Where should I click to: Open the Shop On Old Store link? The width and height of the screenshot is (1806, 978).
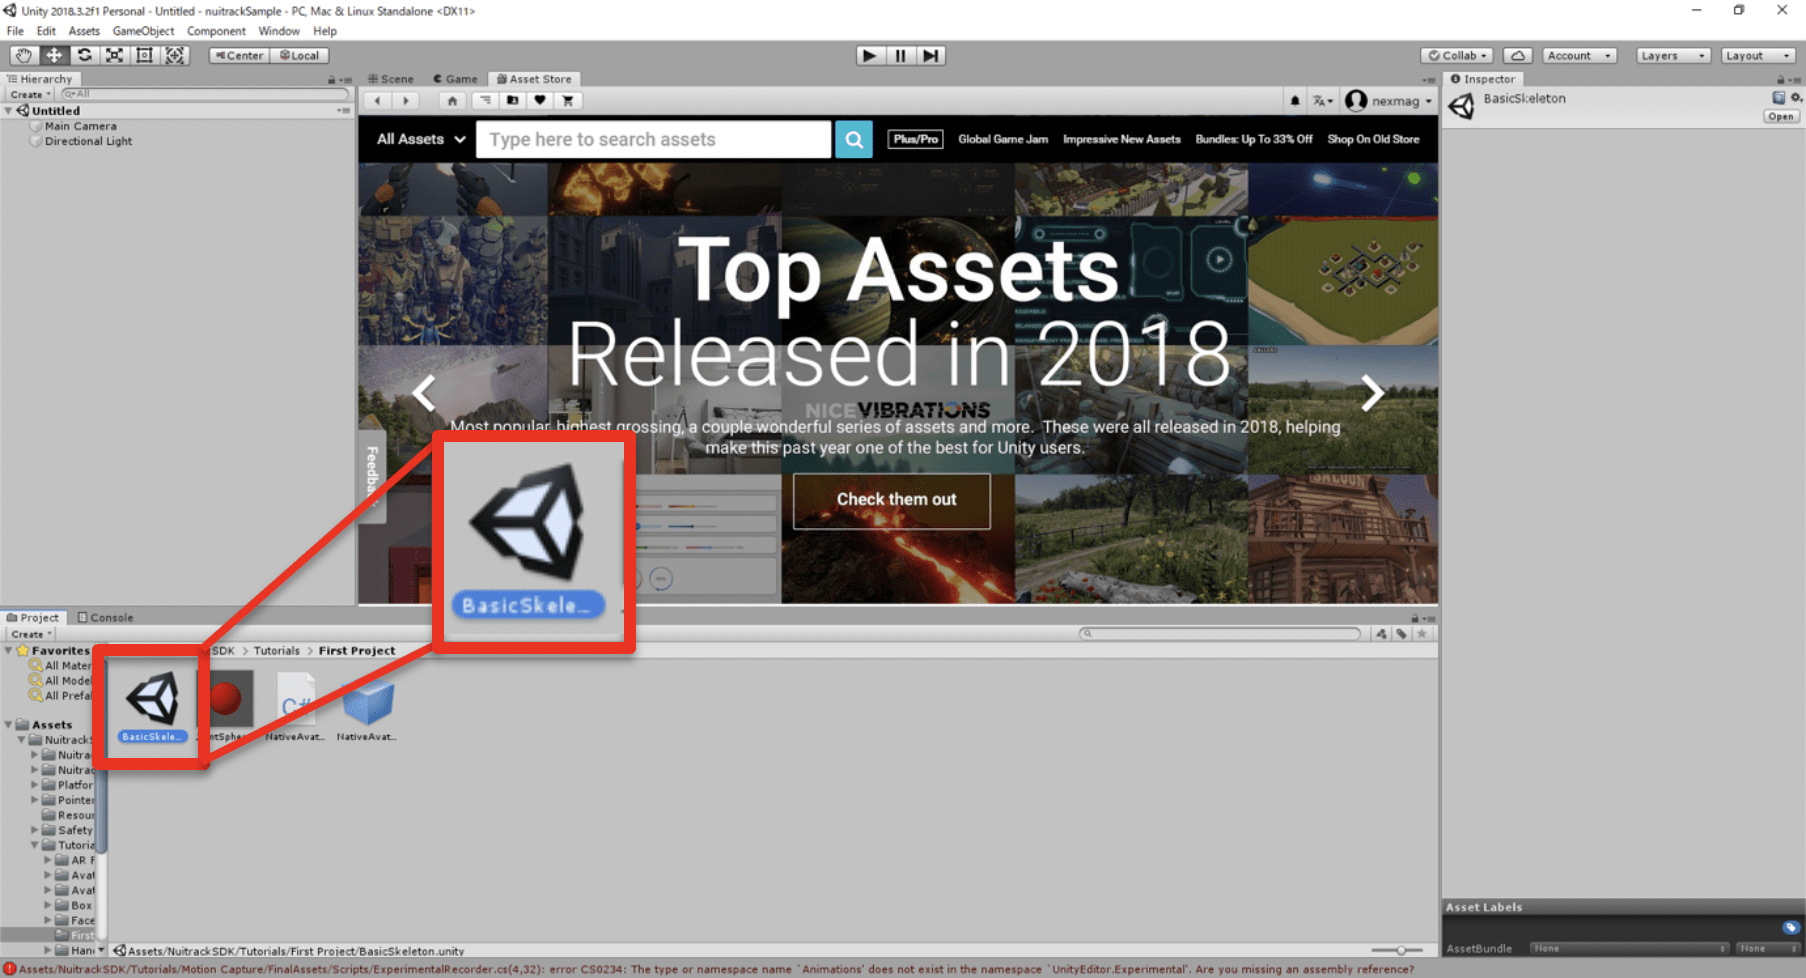tap(1373, 140)
